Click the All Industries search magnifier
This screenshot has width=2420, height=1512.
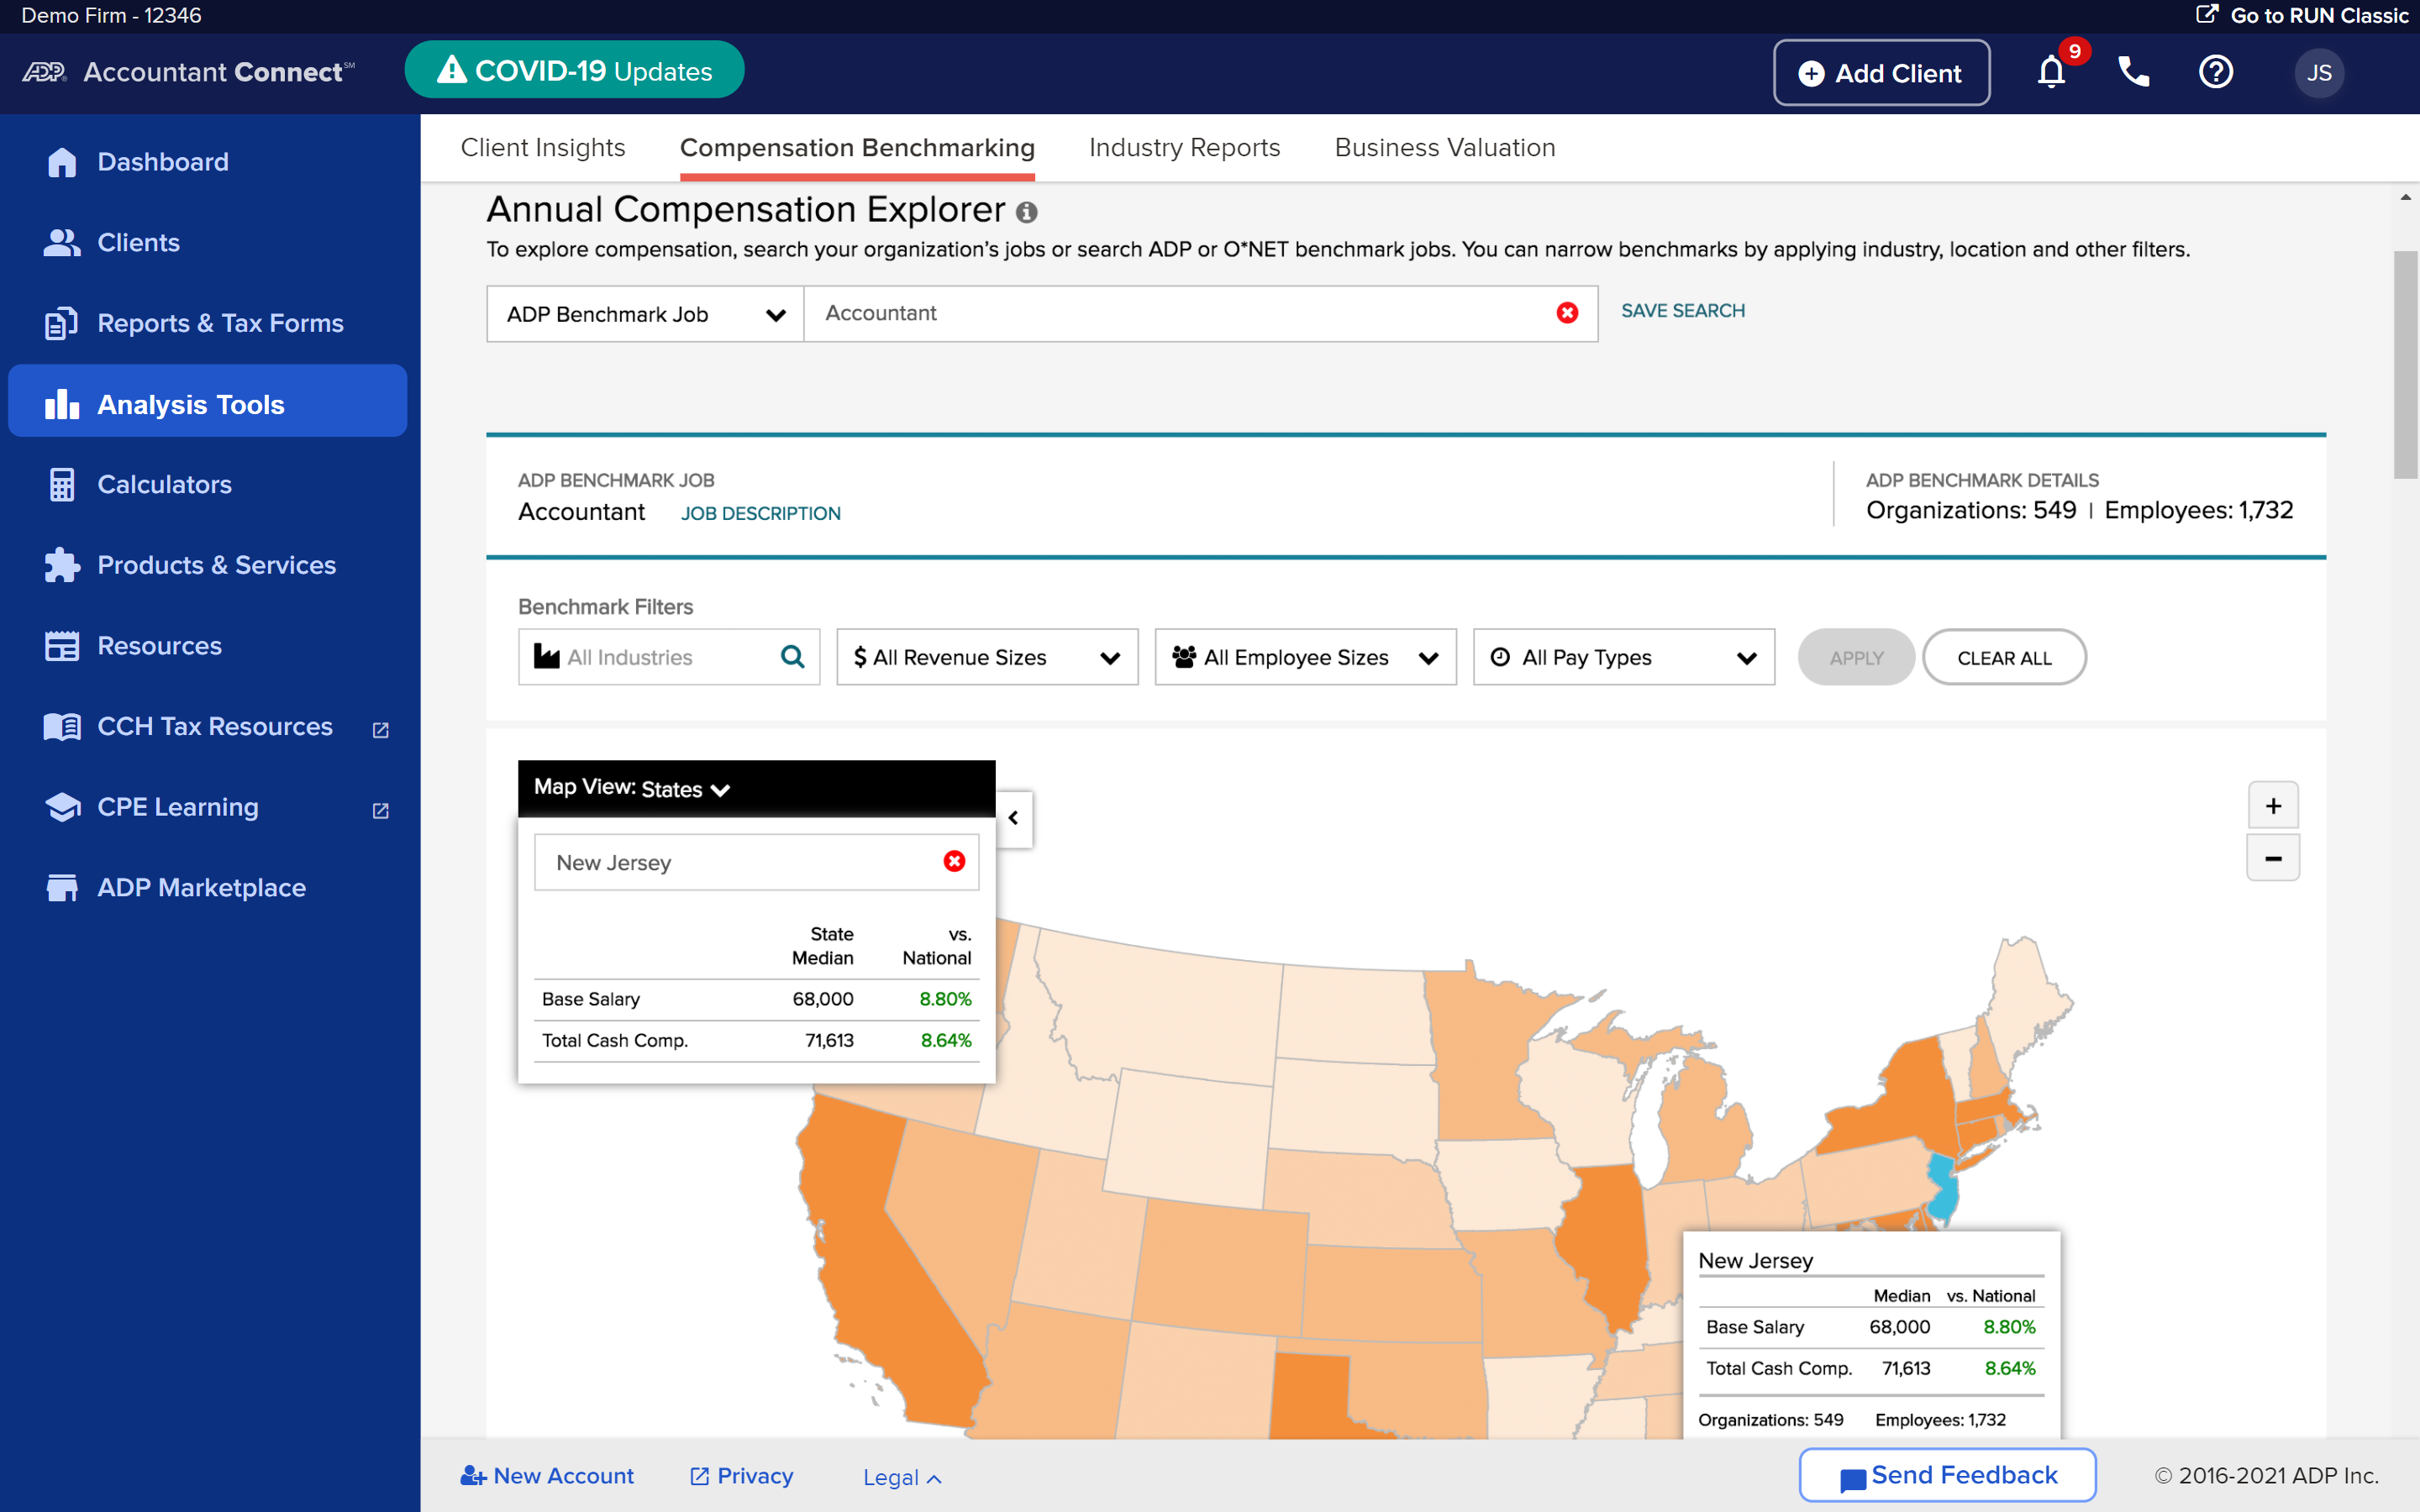point(792,657)
